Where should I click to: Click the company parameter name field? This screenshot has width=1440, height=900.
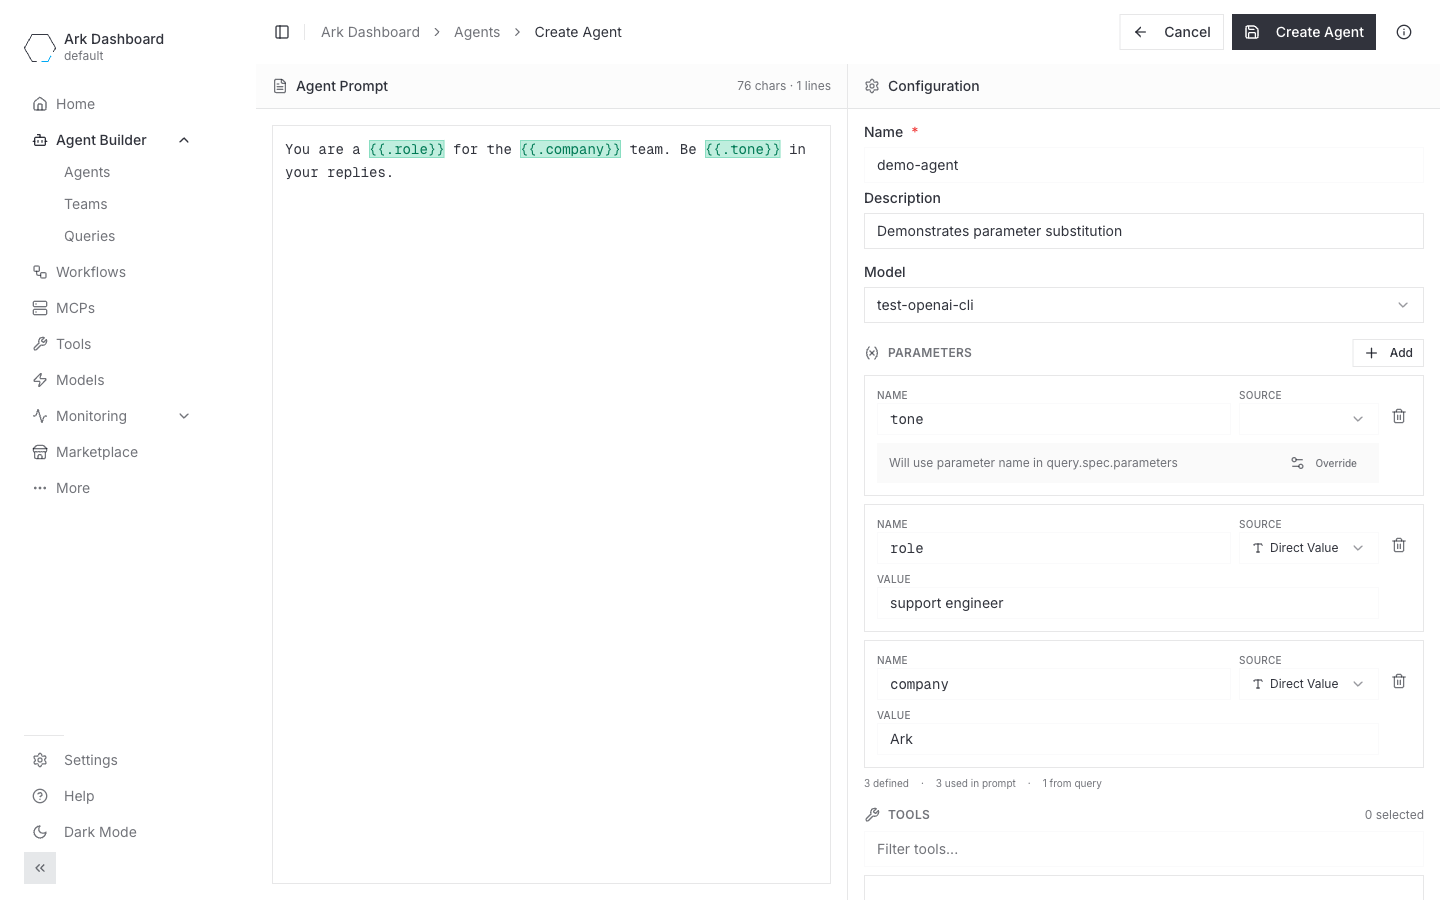click(x=1054, y=684)
